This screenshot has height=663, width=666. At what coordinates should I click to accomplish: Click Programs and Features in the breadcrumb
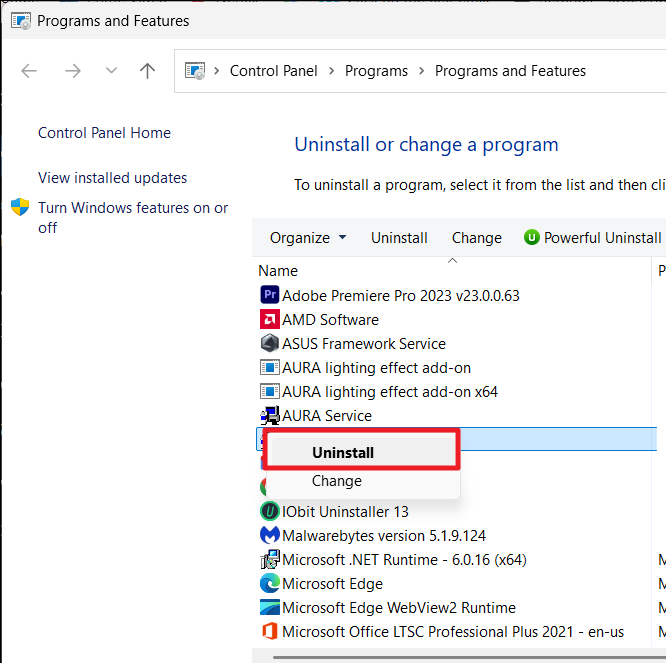click(x=510, y=71)
